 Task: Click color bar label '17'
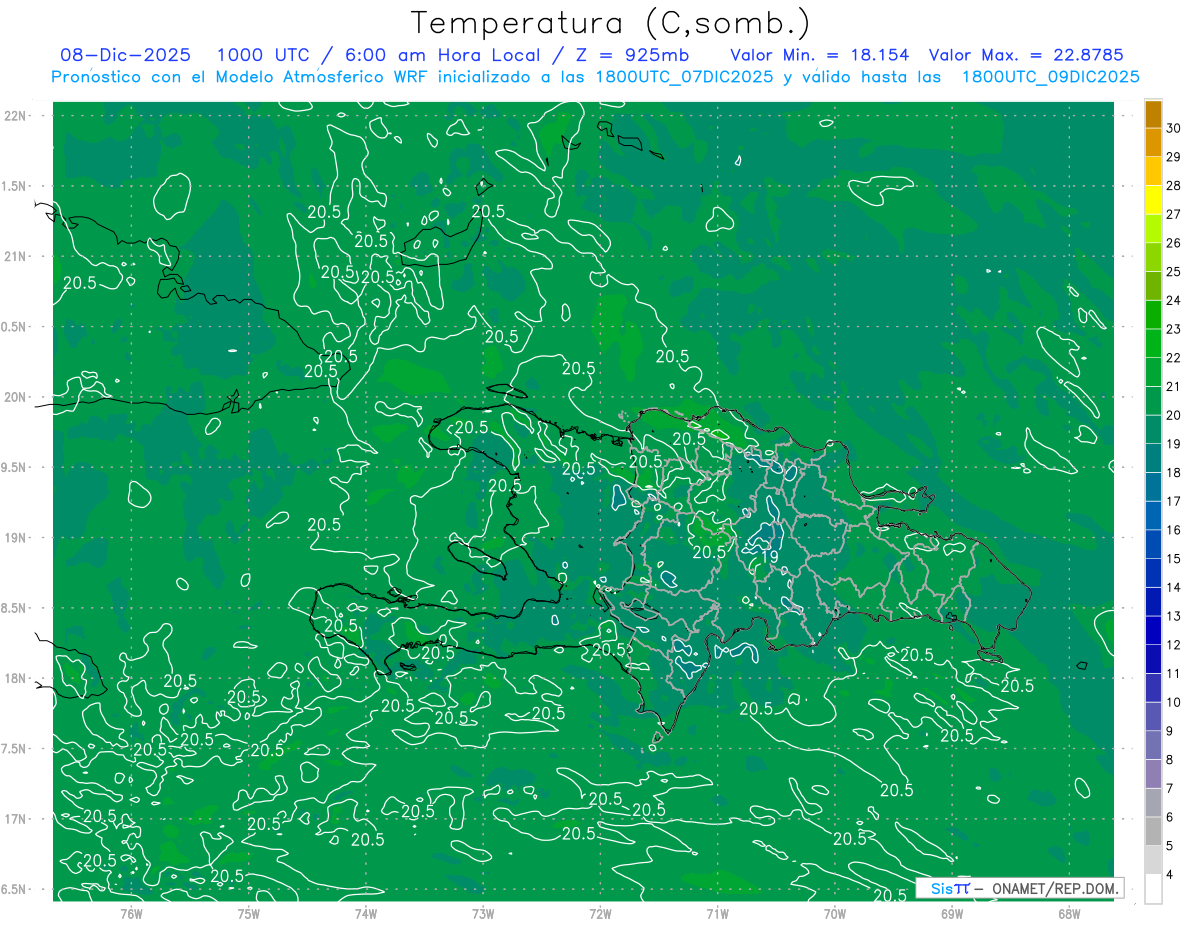click(x=1174, y=501)
